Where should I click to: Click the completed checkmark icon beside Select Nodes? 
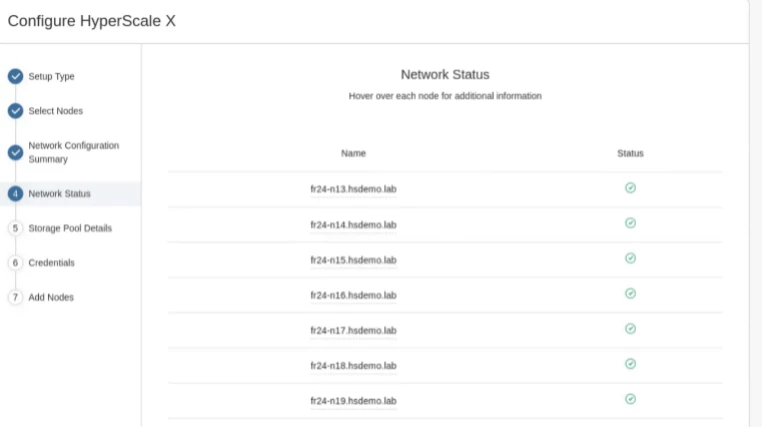coord(15,111)
